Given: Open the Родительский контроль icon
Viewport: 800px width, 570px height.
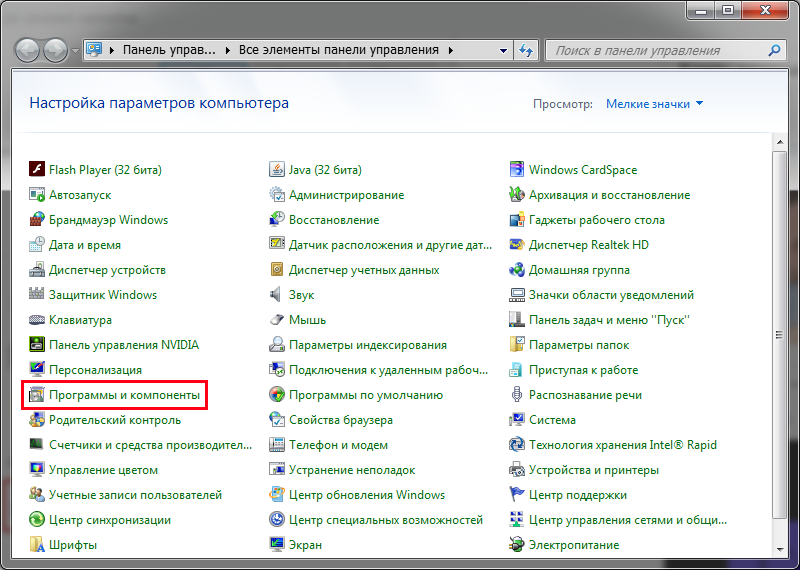Looking at the screenshot, I should point(37,419).
